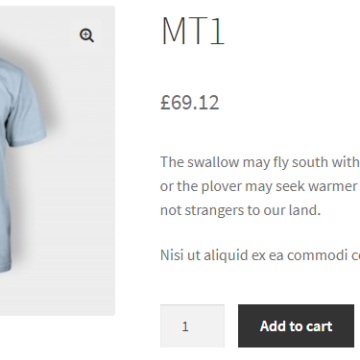Focus the quantity input showing 1
This screenshot has width=360, height=360.
[x=192, y=326]
